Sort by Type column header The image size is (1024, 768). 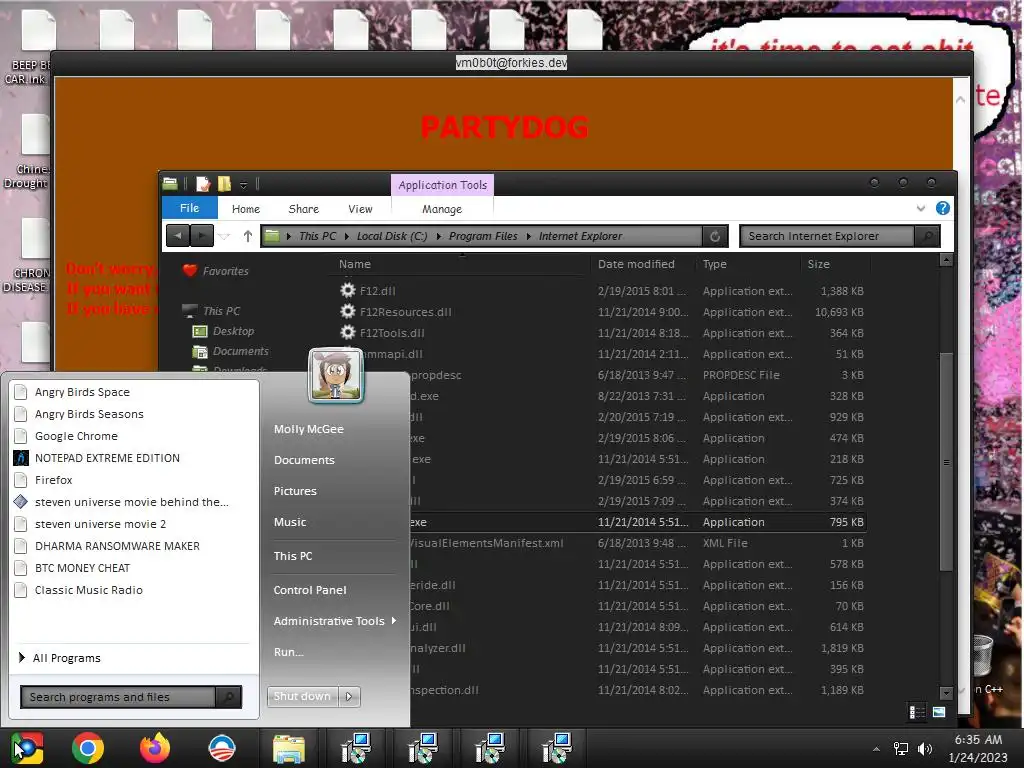[x=714, y=264]
